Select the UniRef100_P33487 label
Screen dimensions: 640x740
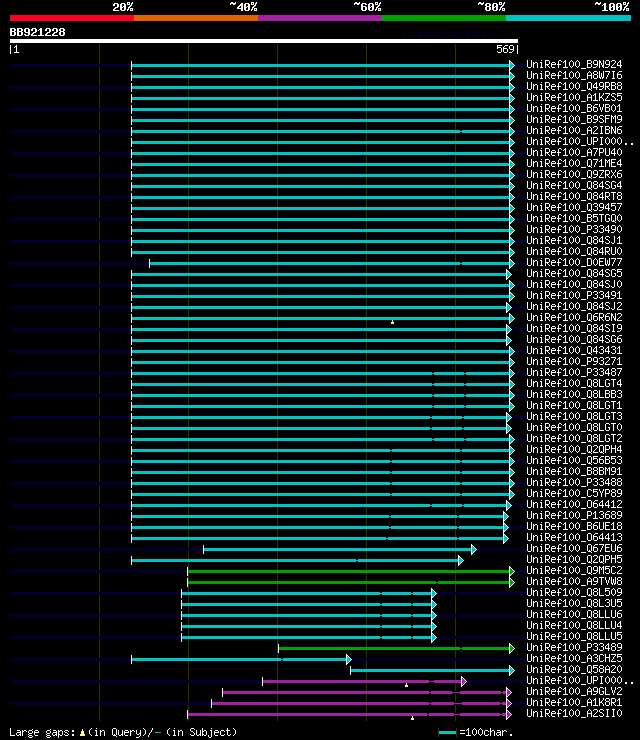[x=574, y=372]
